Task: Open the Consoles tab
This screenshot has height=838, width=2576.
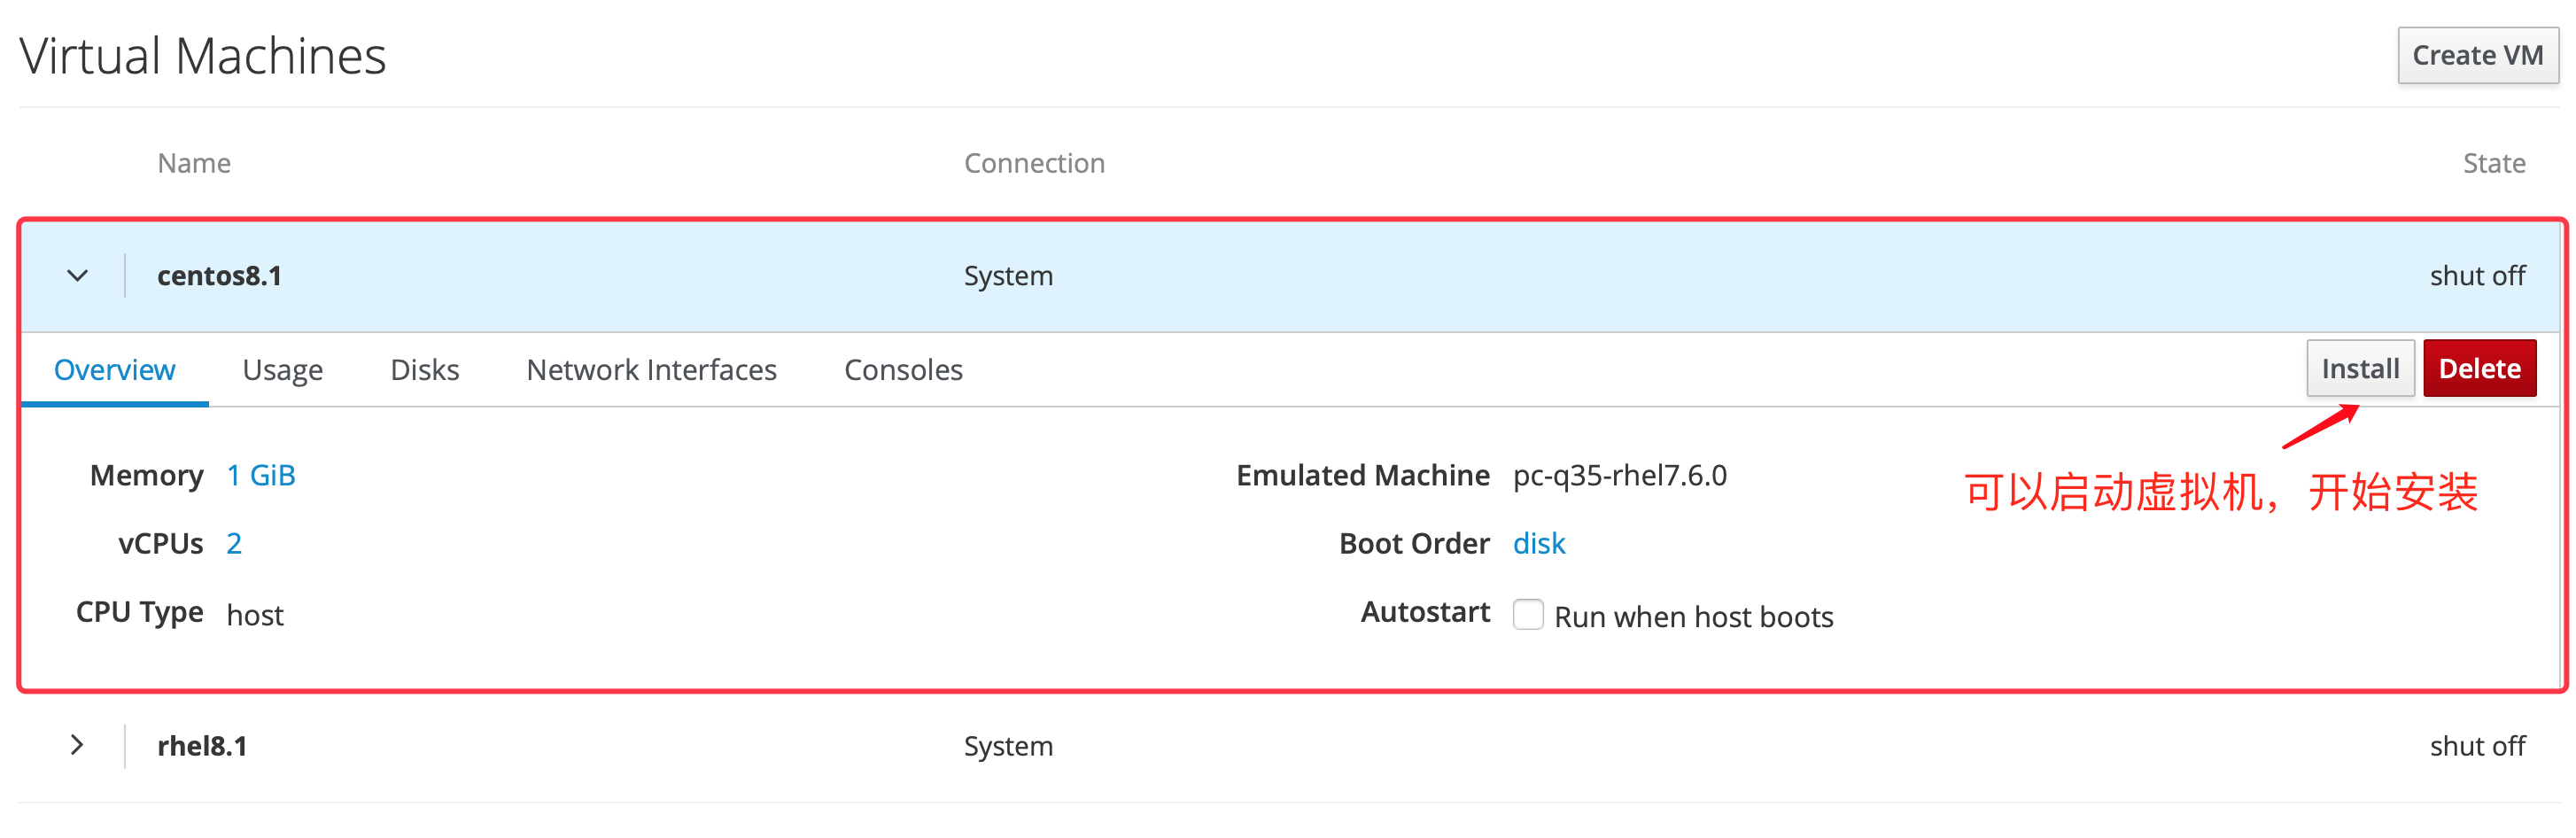Action: [903, 370]
